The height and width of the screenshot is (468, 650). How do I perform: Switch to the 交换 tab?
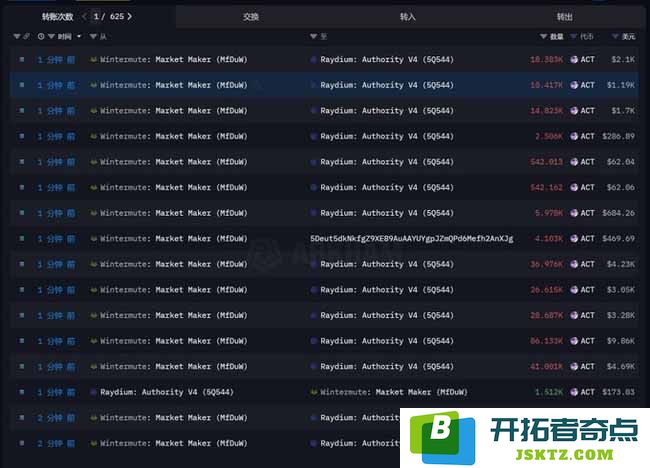250,17
